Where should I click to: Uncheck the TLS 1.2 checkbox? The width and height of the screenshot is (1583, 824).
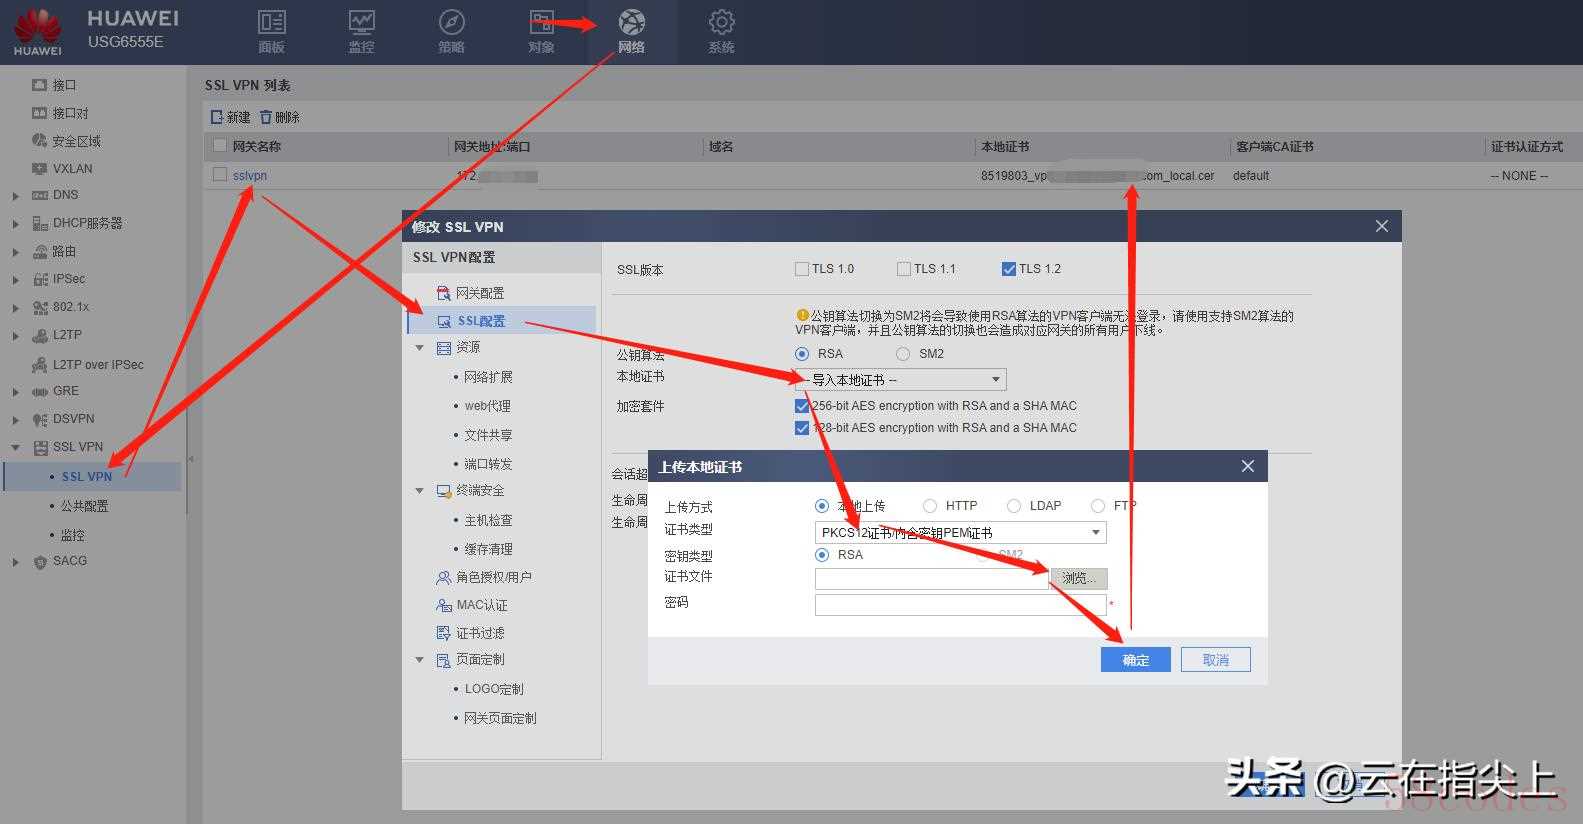[x=1008, y=269]
